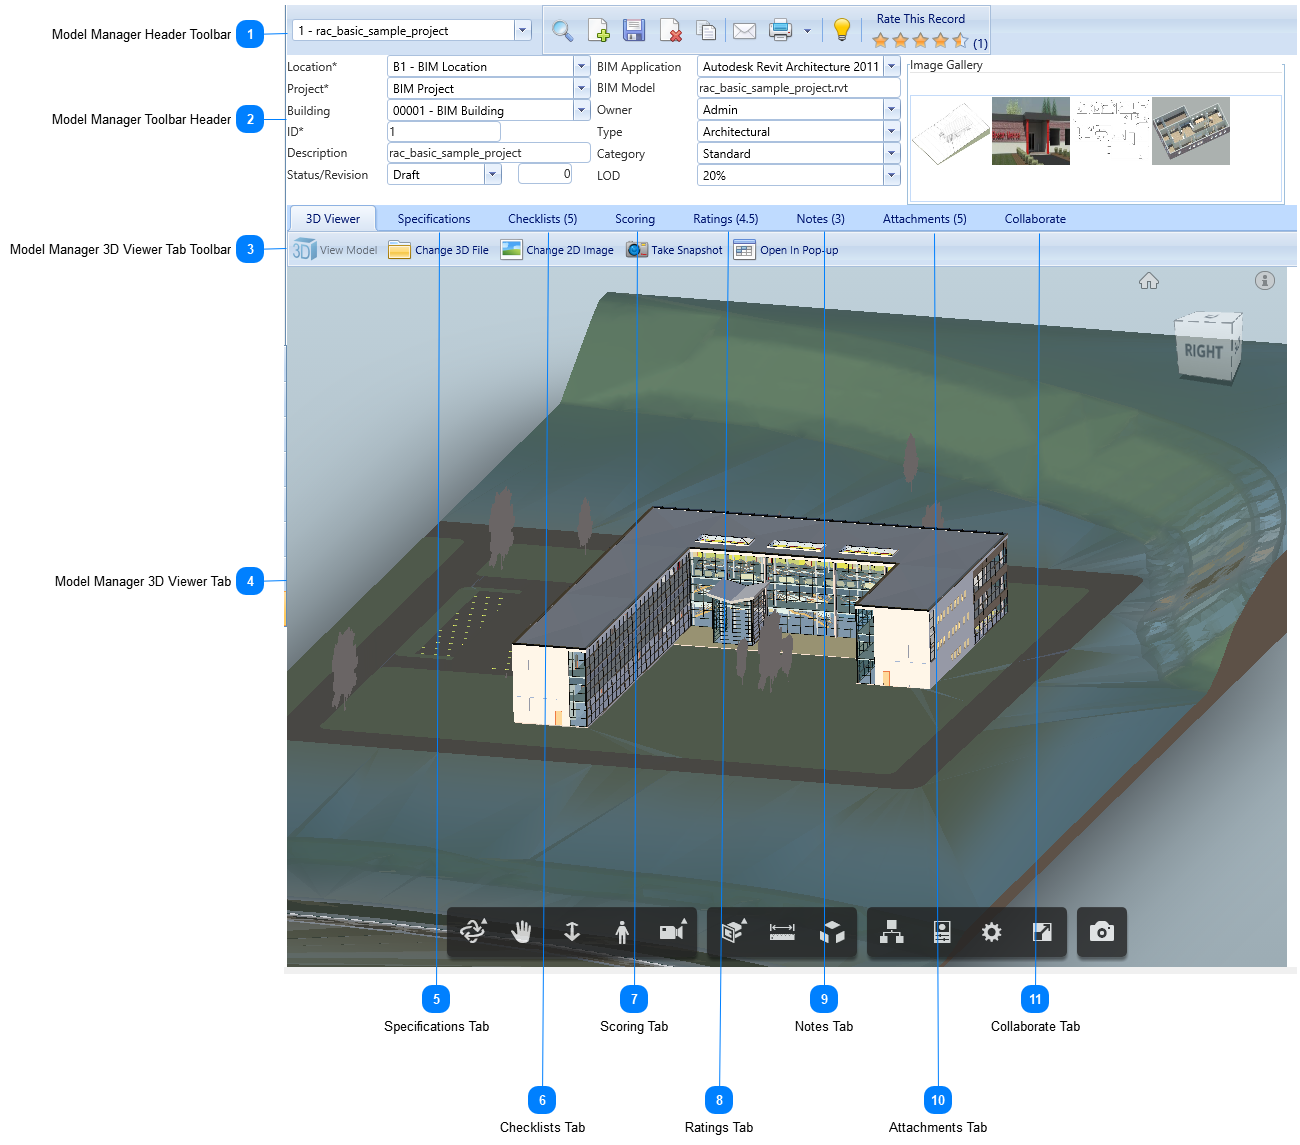Viewport: 1300px width, 1145px height.
Task: Select the measure ruler tool
Action: (x=782, y=932)
